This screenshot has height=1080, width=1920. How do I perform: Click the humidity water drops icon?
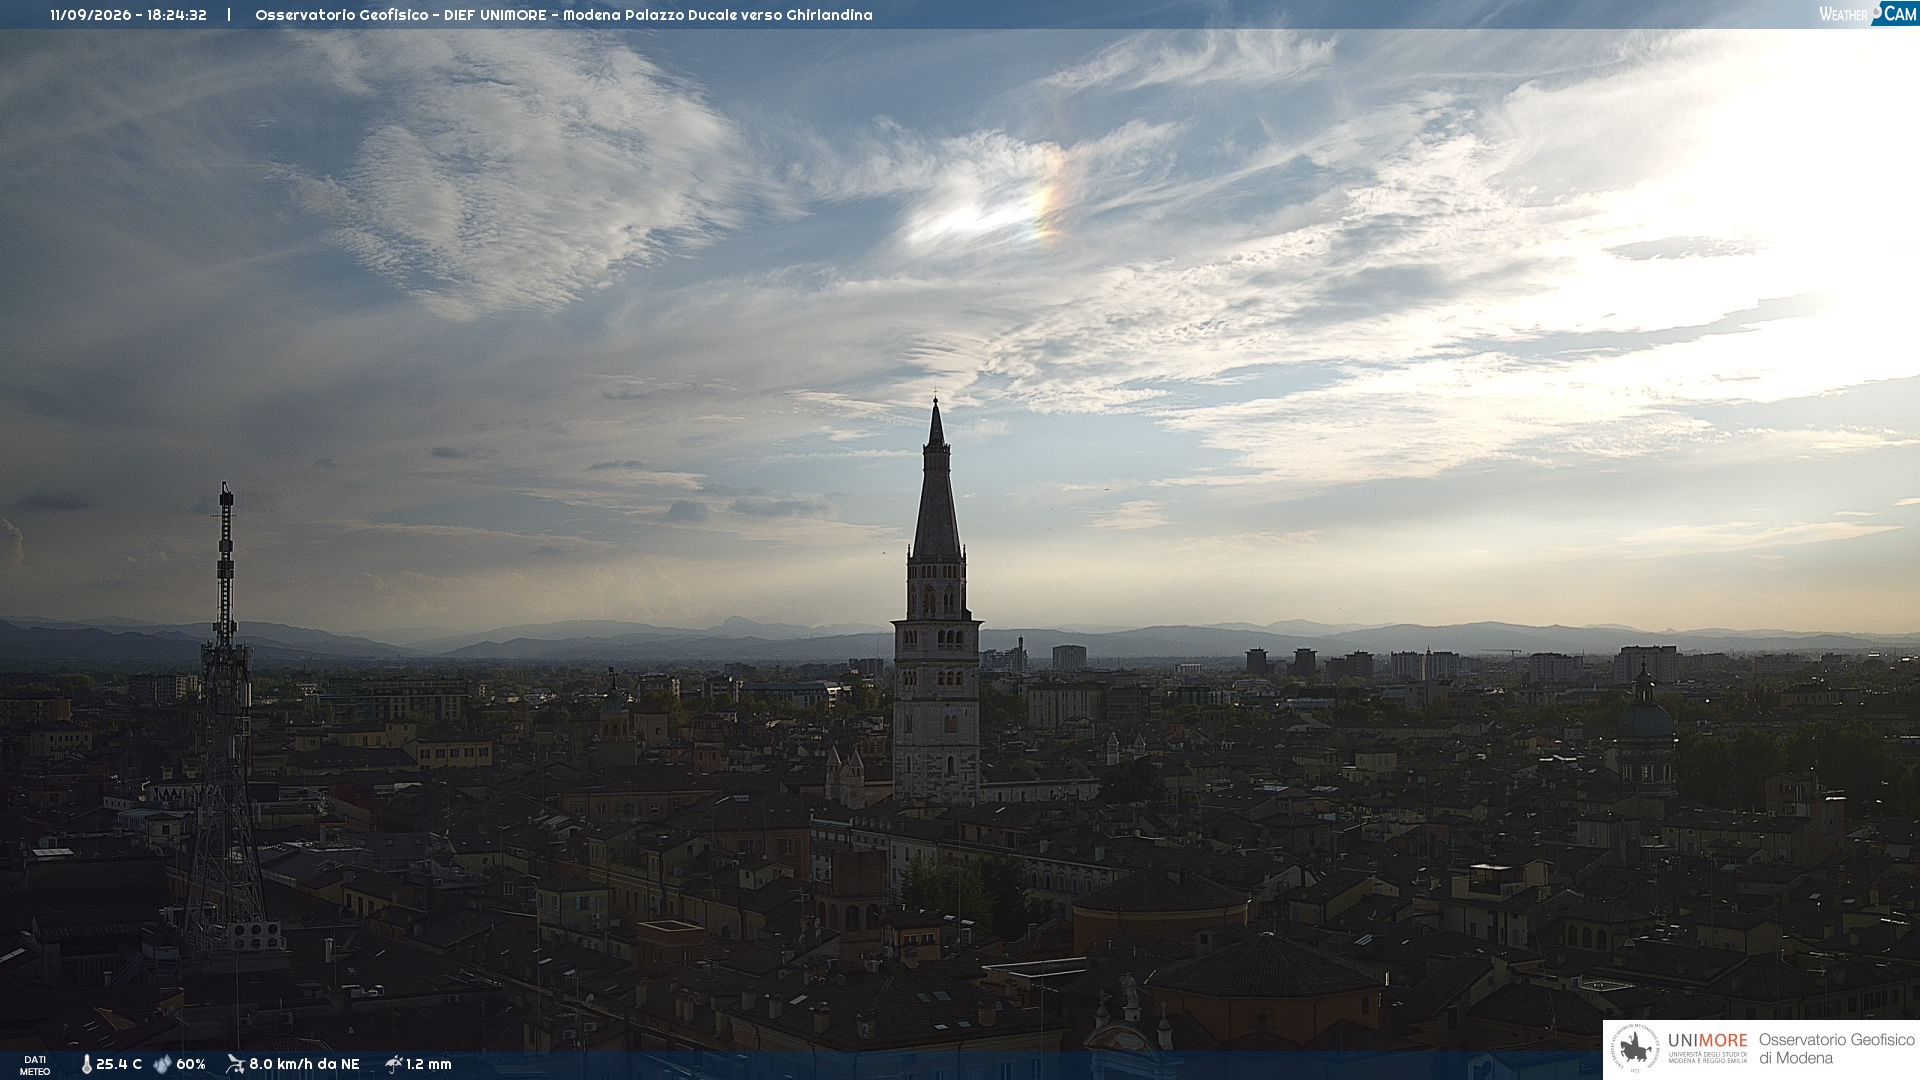(x=162, y=1064)
